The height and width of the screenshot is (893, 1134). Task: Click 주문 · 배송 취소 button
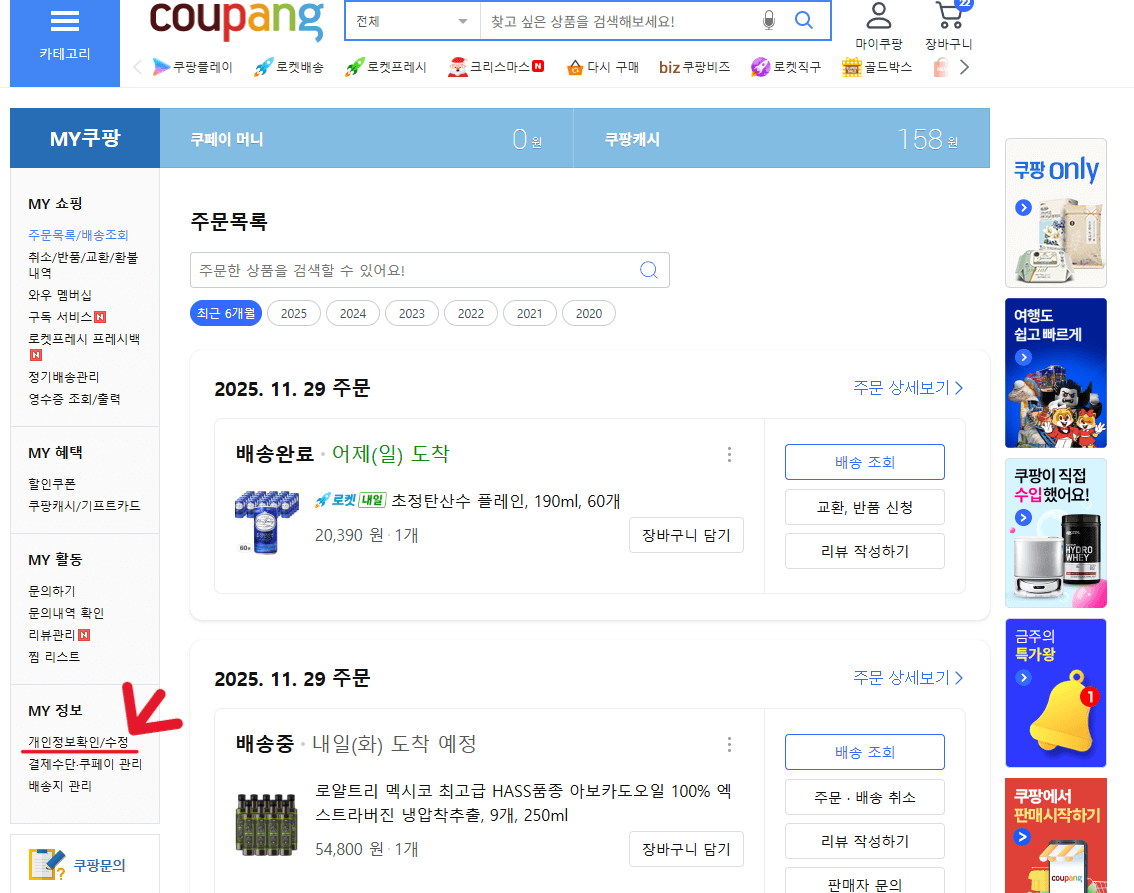pyautogui.click(x=865, y=797)
